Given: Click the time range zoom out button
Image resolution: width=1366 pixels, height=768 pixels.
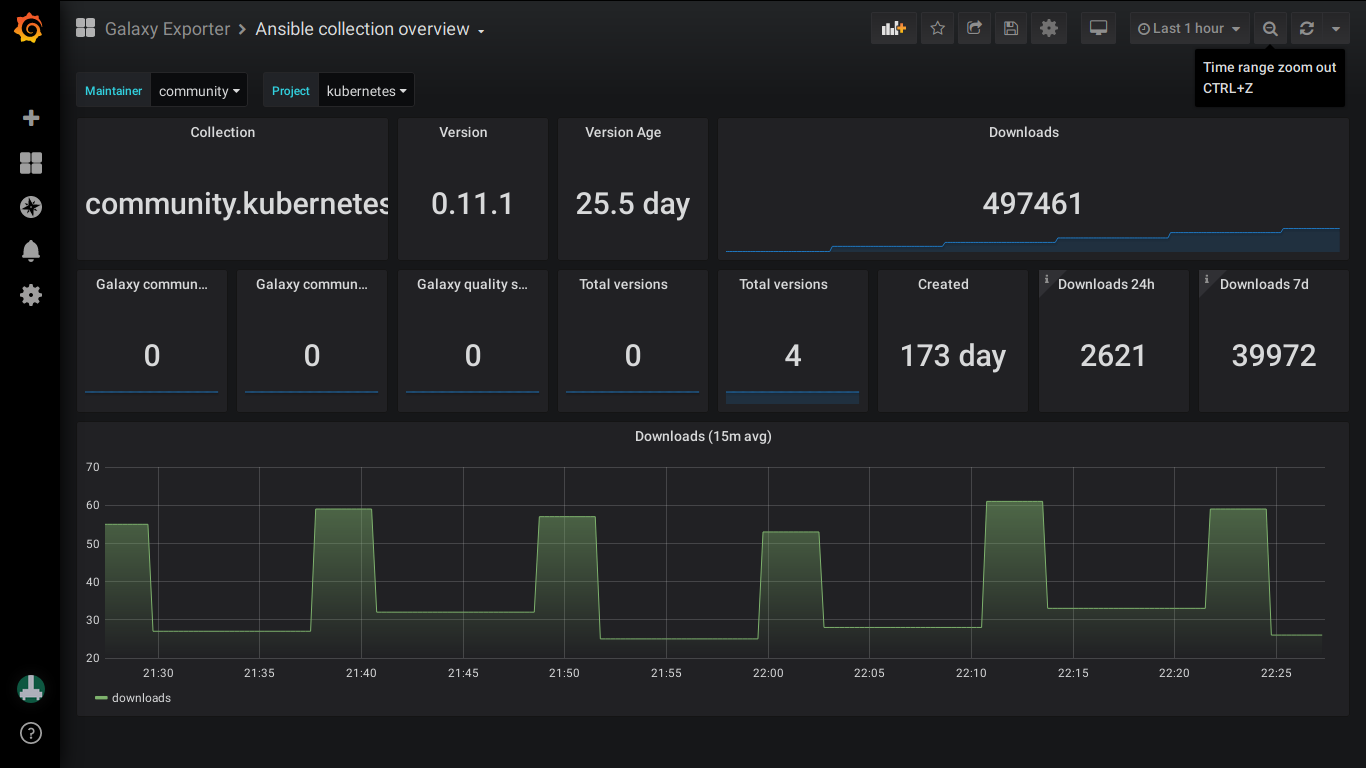Looking at the screenshot, I should 1270,29.
